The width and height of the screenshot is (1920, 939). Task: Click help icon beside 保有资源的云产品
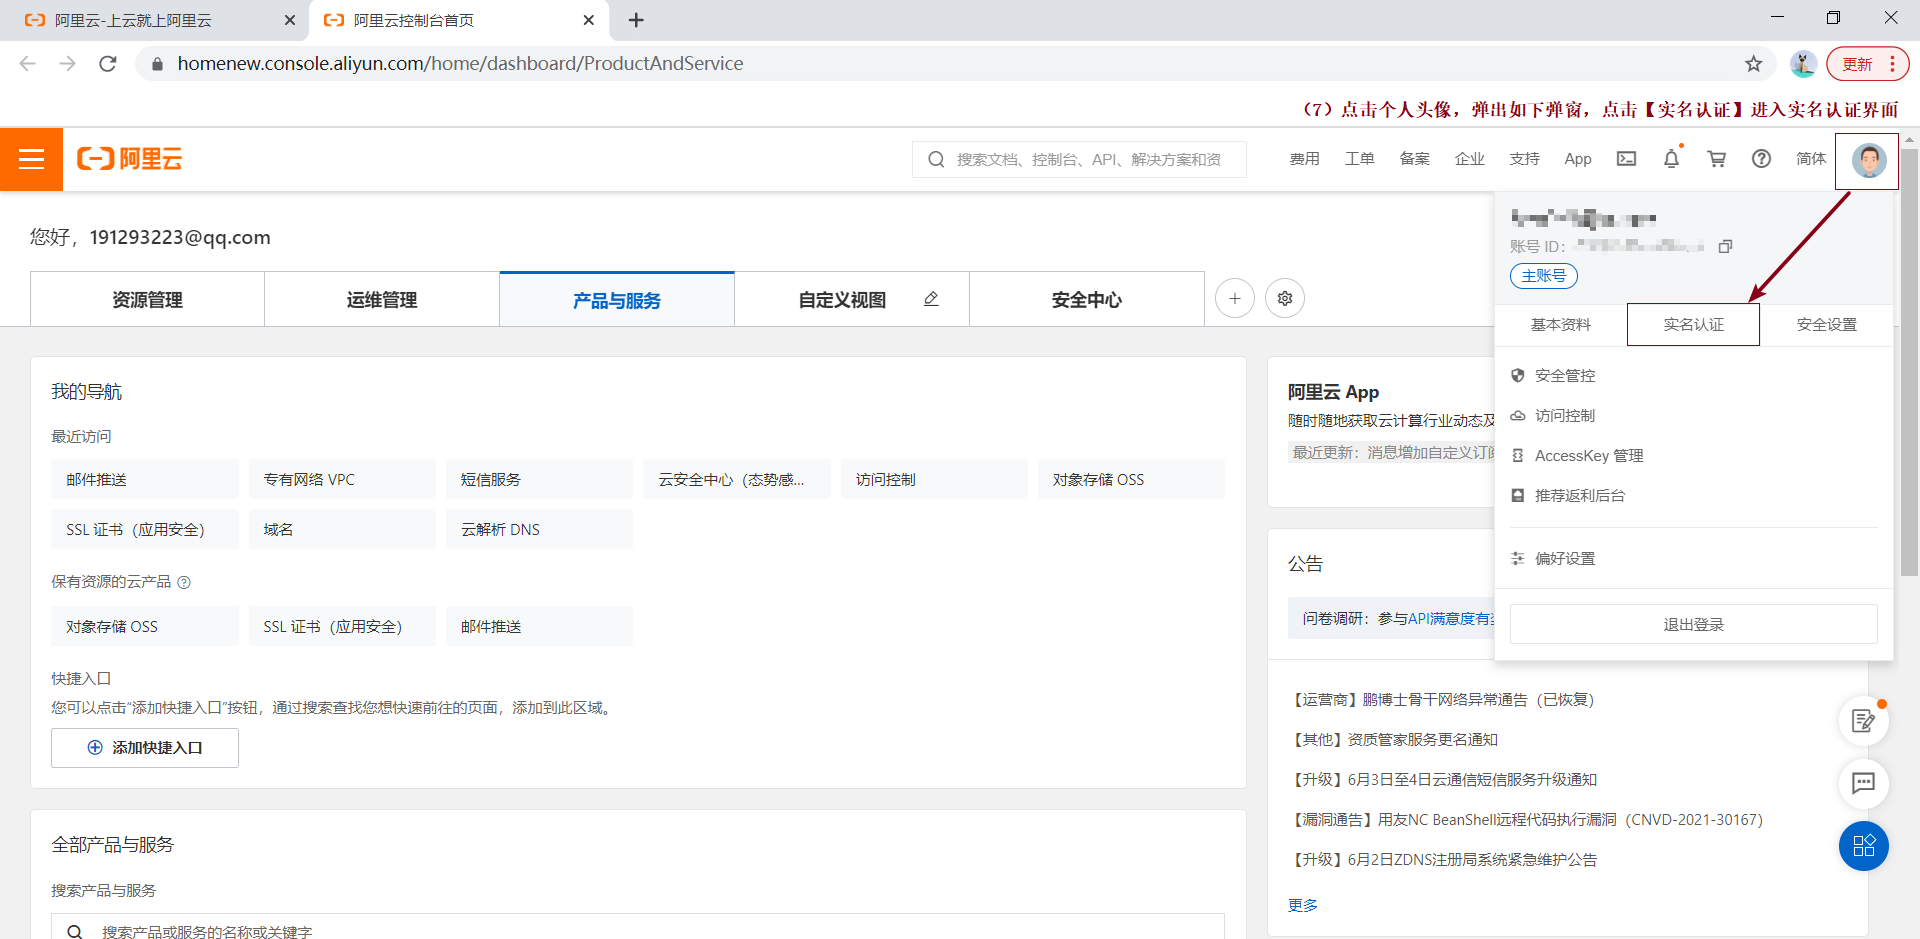[x=184, y=582]
